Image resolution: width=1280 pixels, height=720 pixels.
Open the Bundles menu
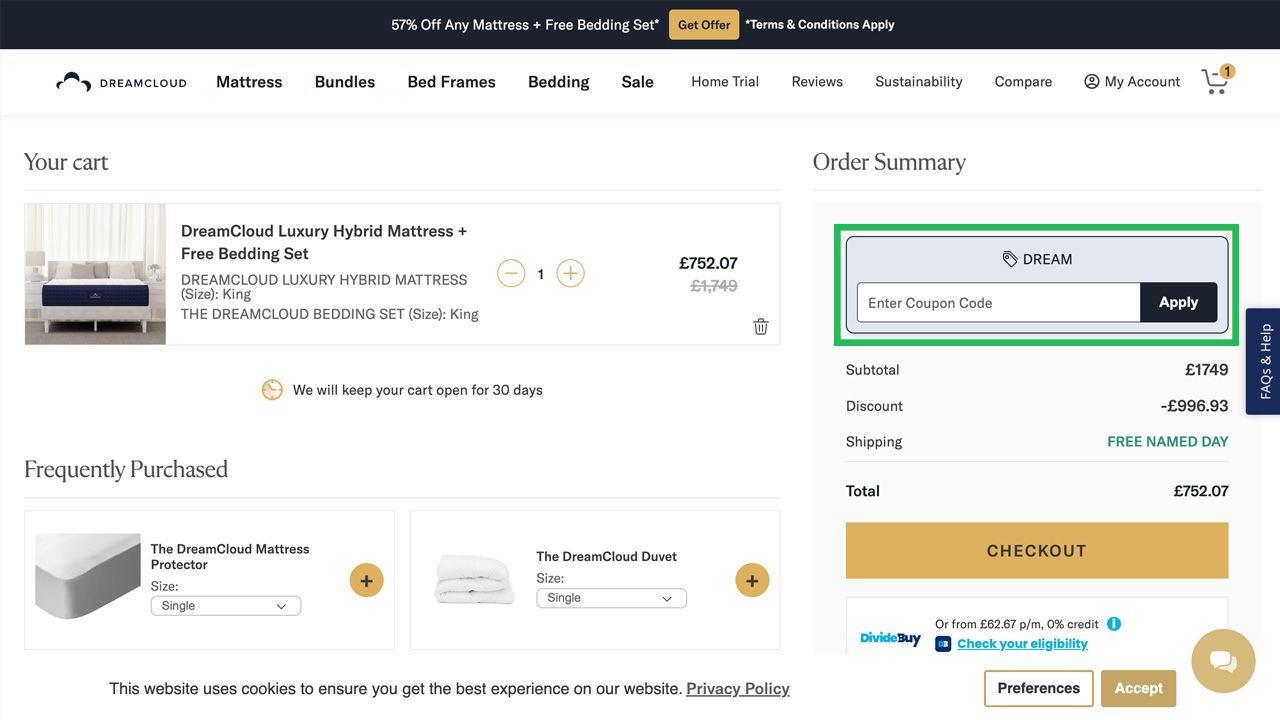point(345,82)
